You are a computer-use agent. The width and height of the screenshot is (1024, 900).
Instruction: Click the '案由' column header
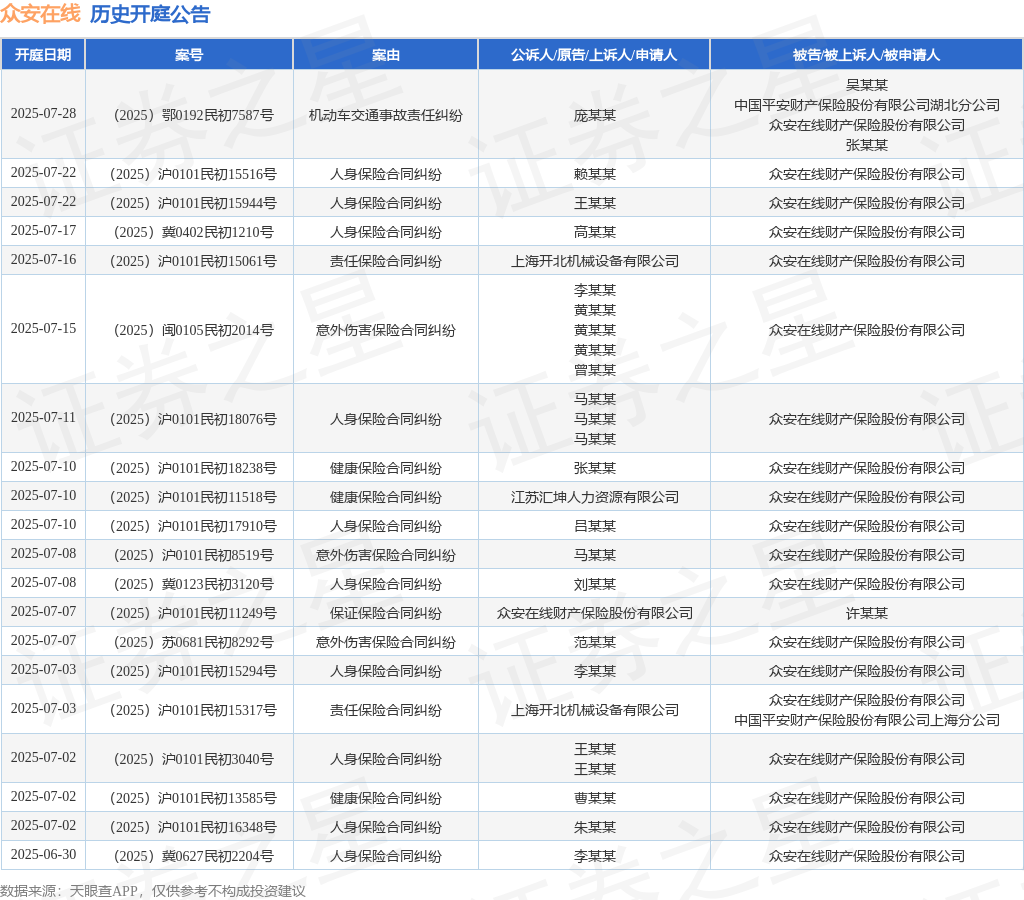[x=385, y=55]
